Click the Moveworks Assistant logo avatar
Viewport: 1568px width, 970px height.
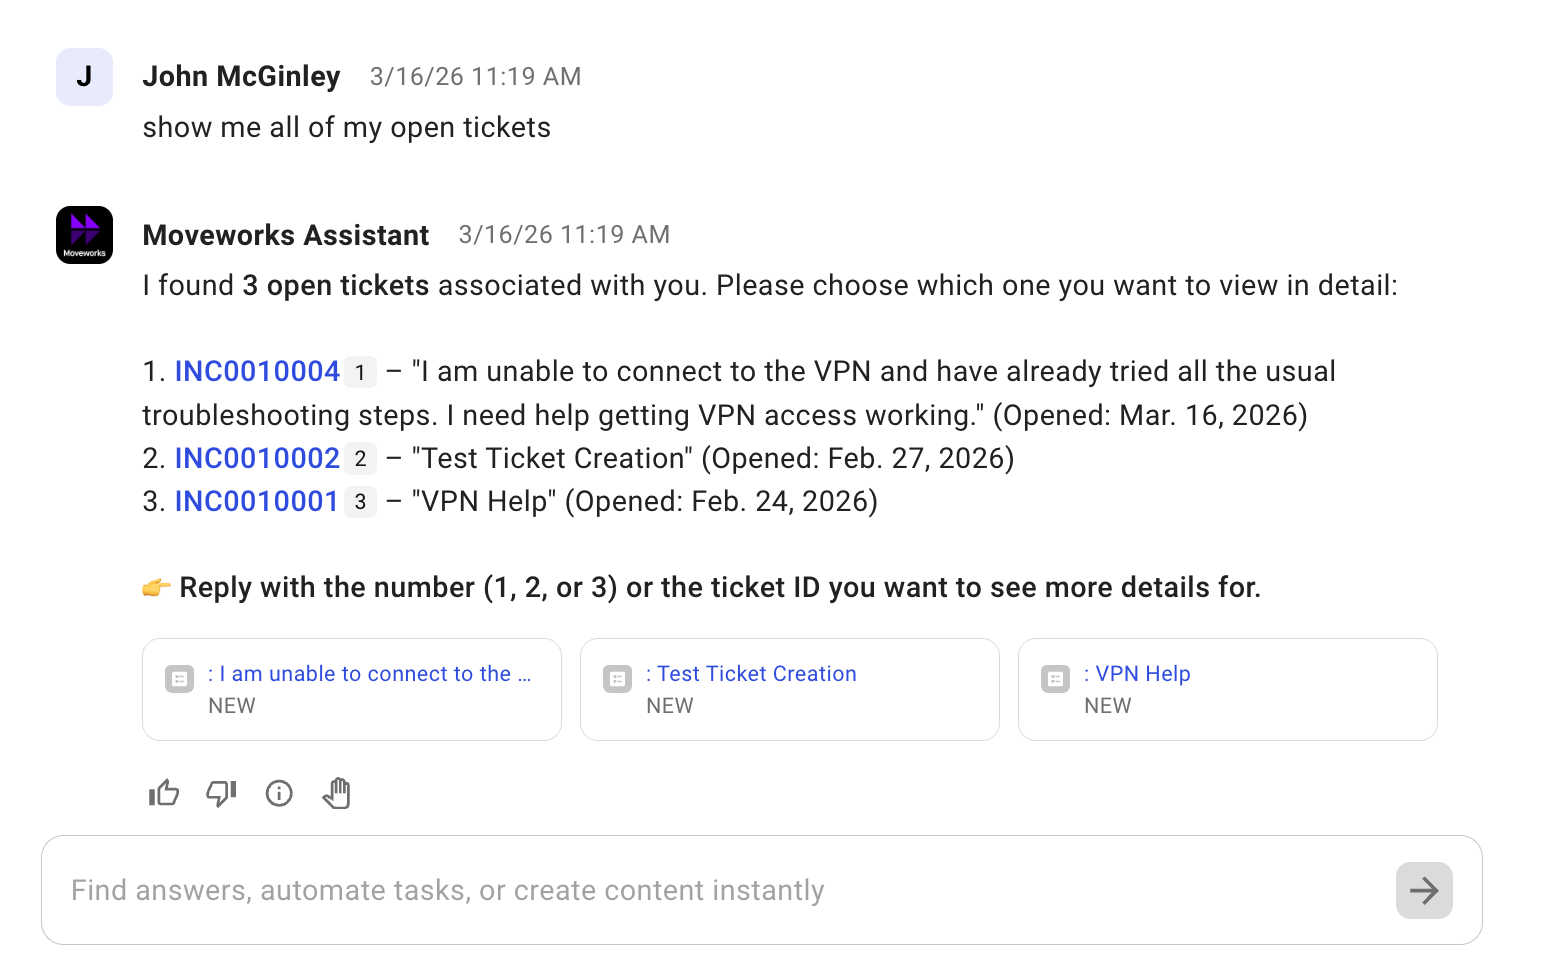pyautogui.click(x=84, y=235)
